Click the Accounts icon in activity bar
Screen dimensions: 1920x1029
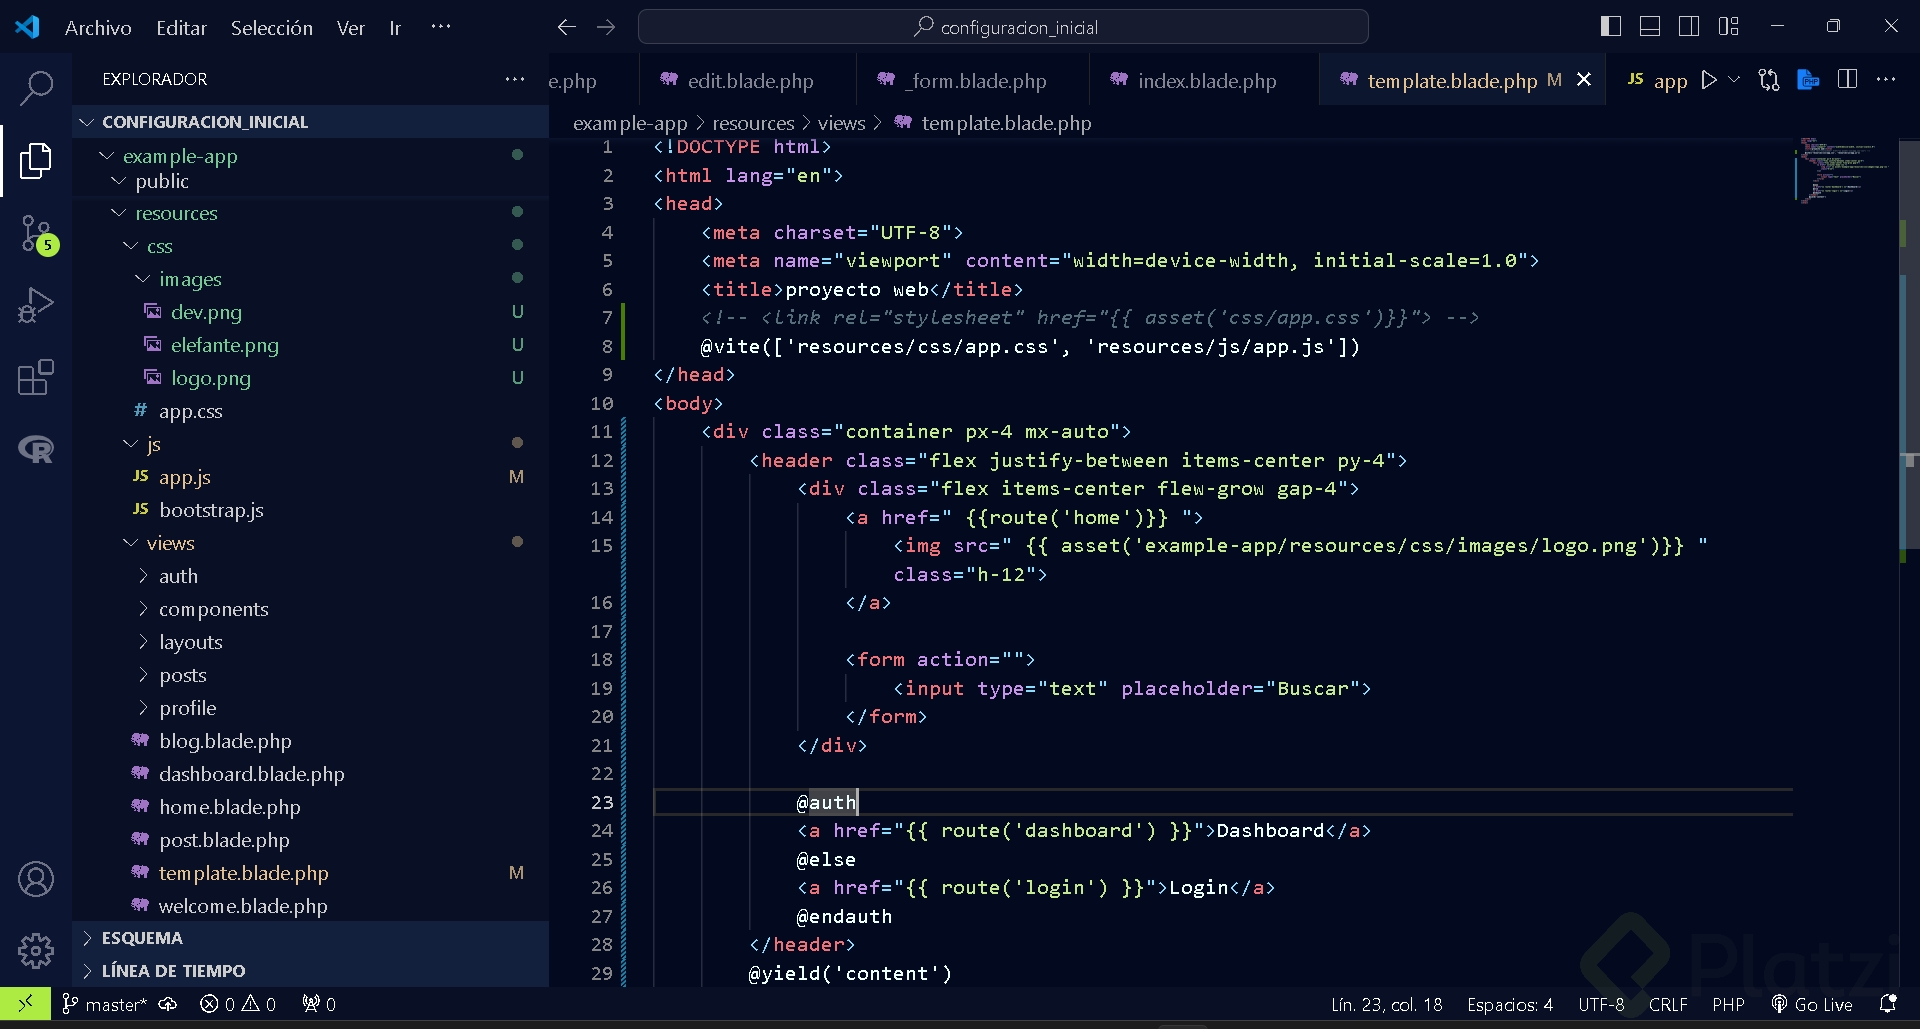tap(36, 879)
